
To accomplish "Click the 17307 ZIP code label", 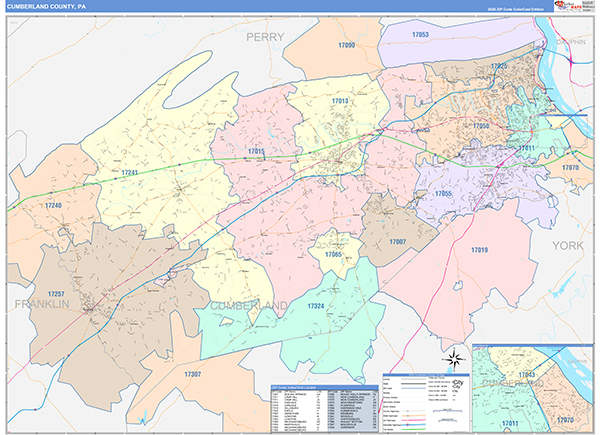I will coord(193,373).
